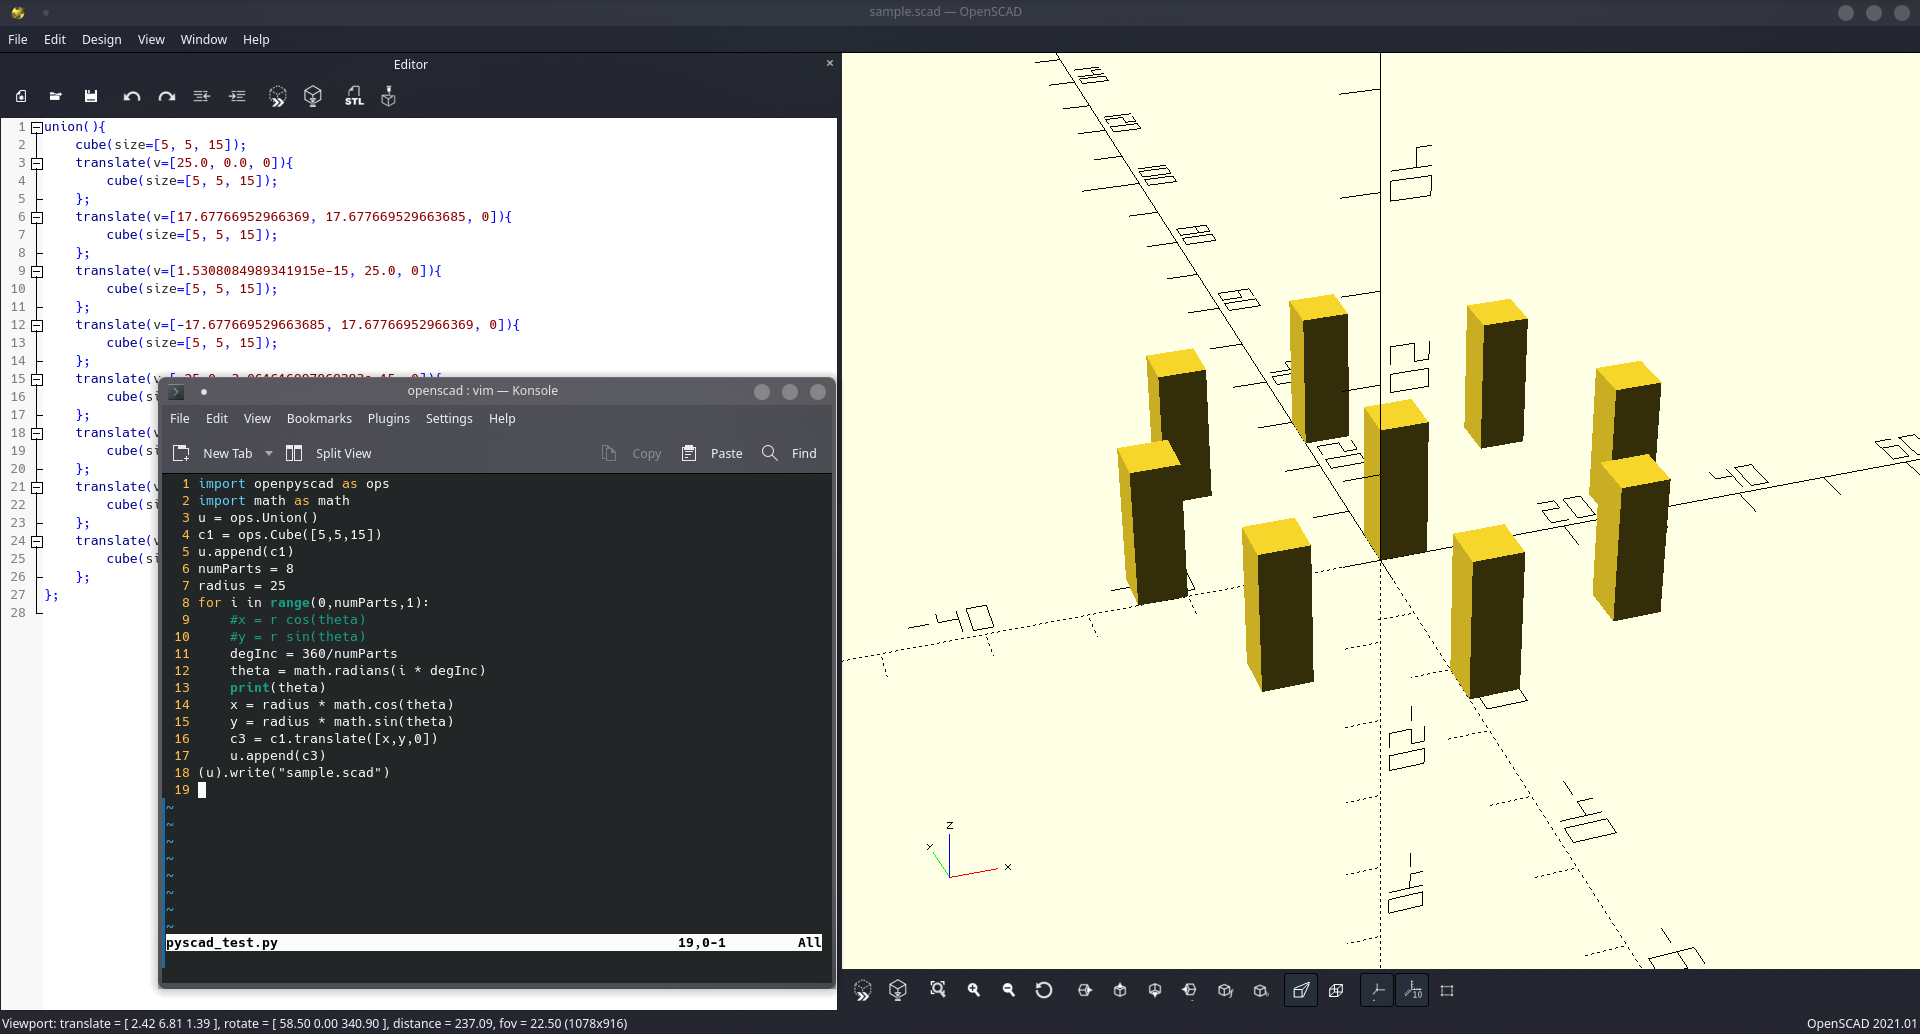This screenshot has width=1920, height=1034.
Task: Open the New Tab dropdown in Konsole
Action: click(269, 453)
